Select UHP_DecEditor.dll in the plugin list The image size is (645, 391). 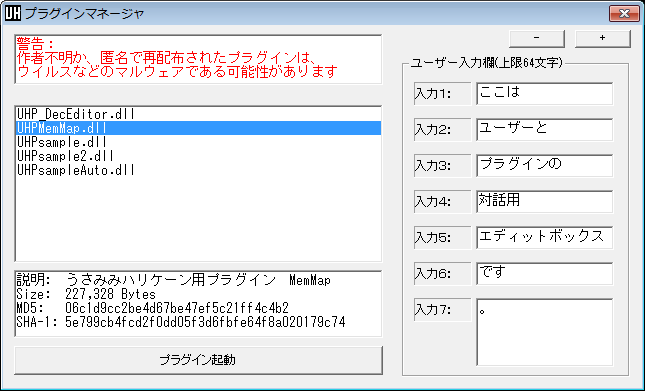coord(198,114)
